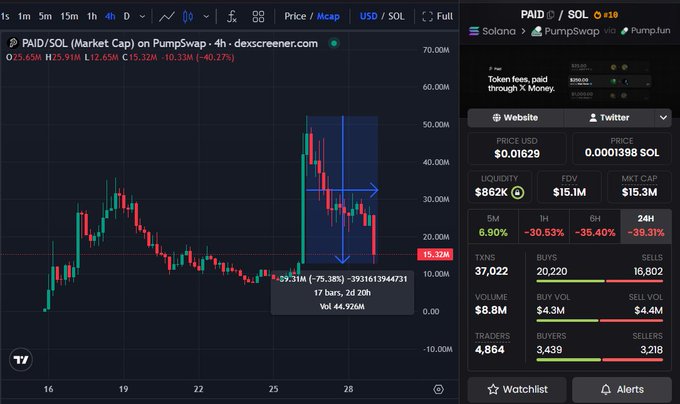Click the TRADERS 4,864 value
This screenshot has width=680, height=404.
click(490, 350)
